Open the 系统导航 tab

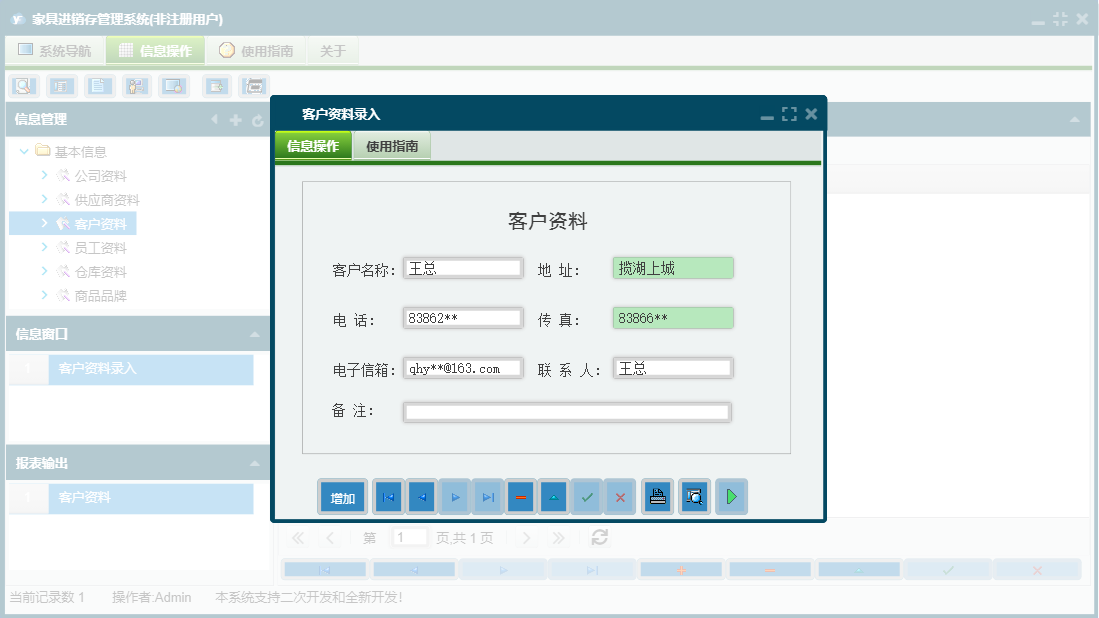pos(54,50)
